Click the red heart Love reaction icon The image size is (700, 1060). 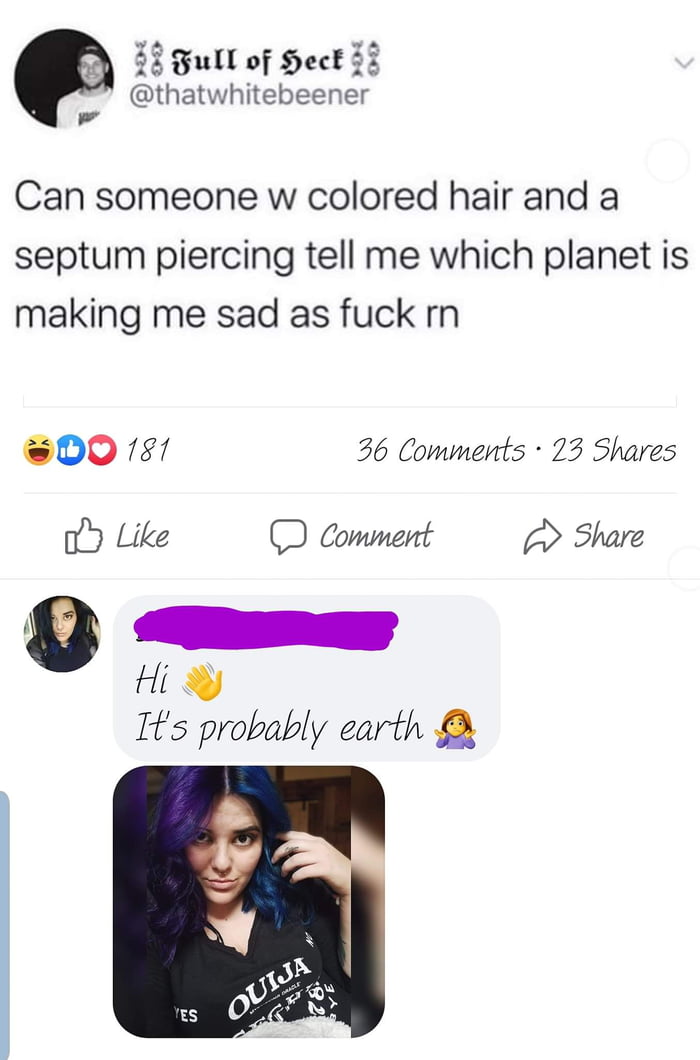101,450
